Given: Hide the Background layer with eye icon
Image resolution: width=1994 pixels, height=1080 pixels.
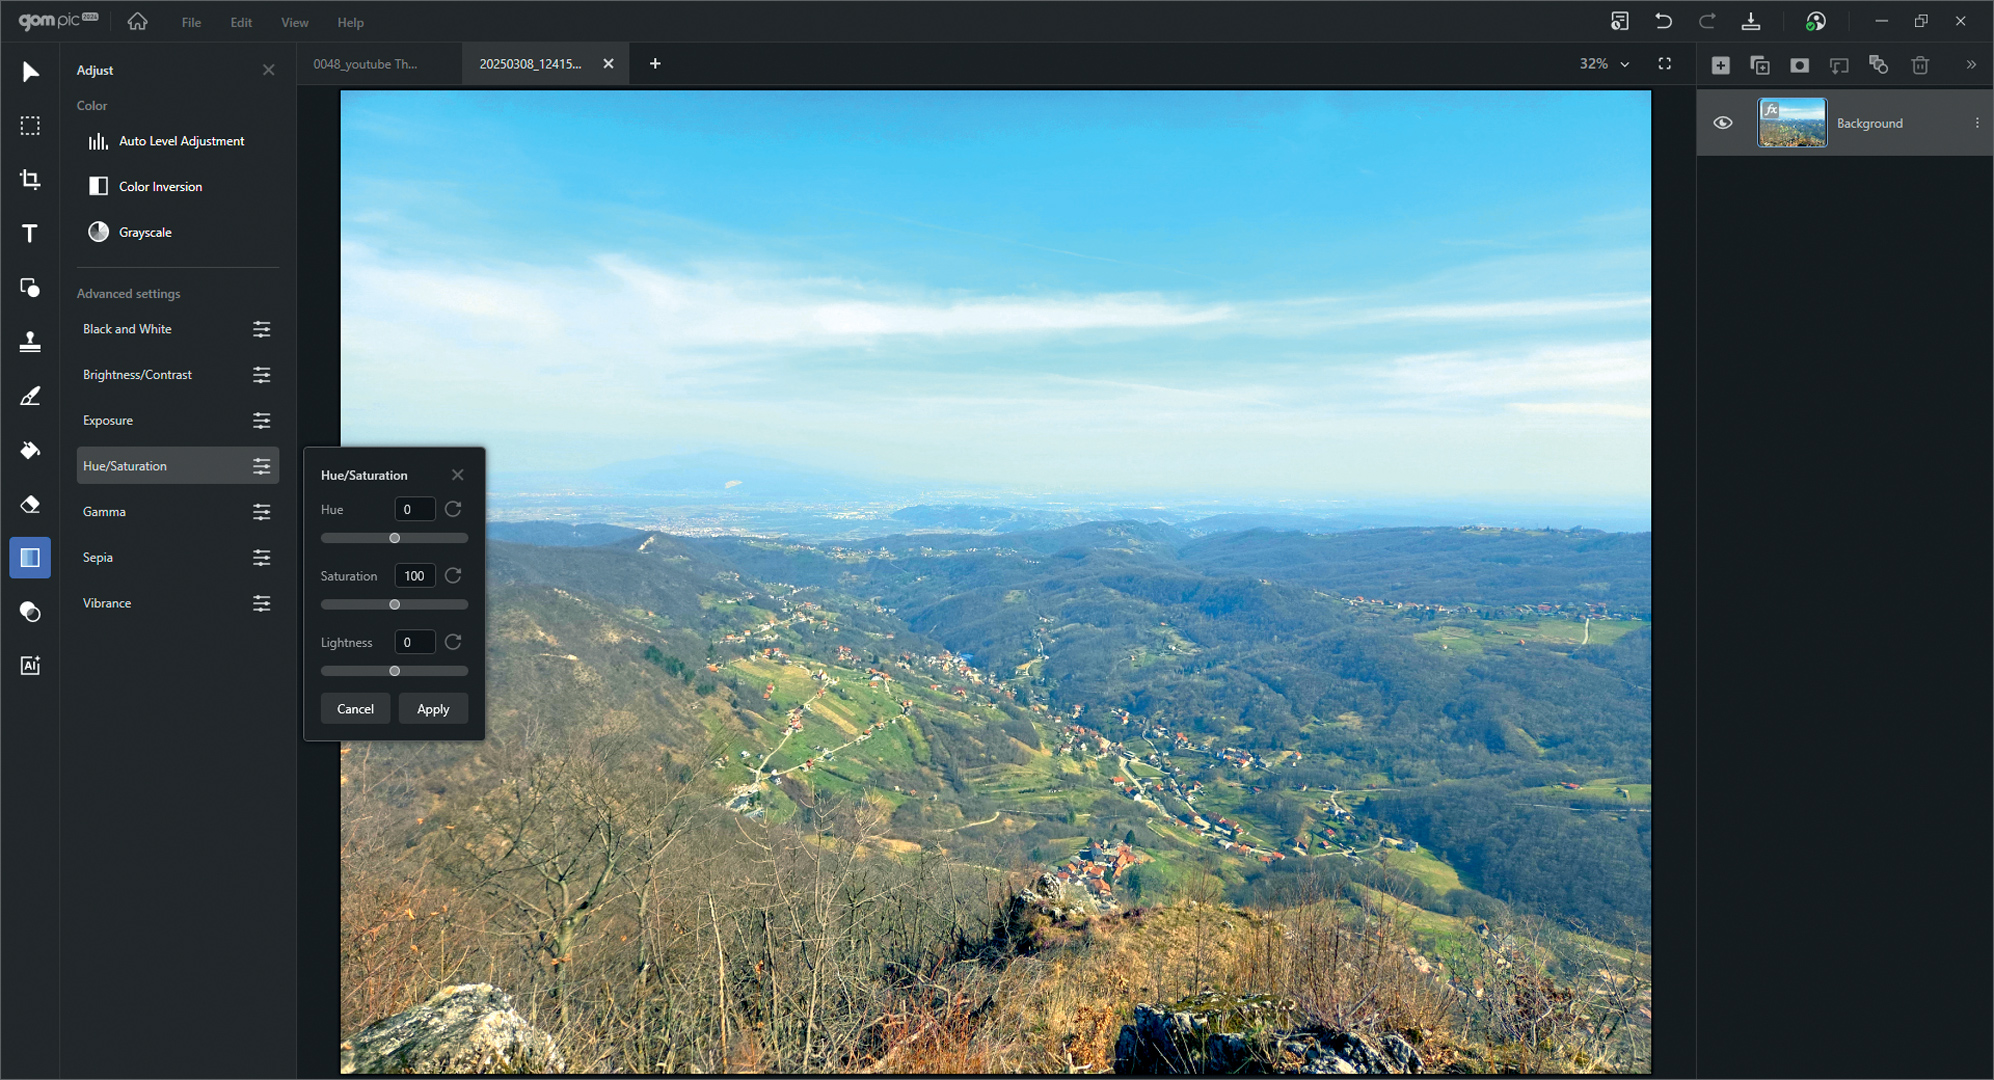Looking at the screenshot, I should tap(1722, 123).
